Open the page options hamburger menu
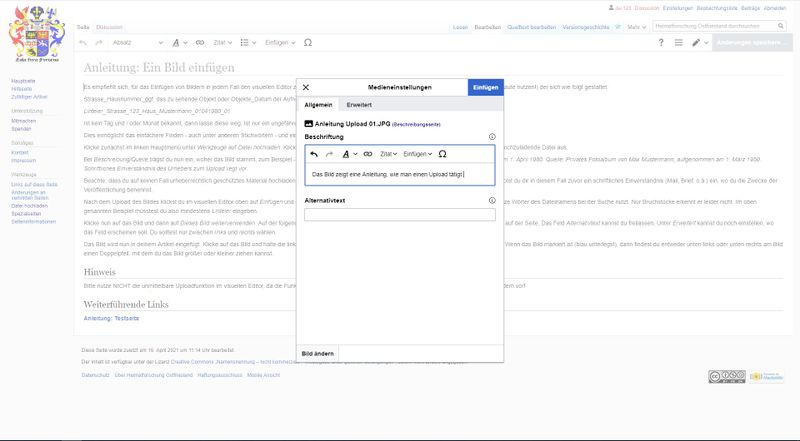800x441 pixels. click(x=680, y=43)
